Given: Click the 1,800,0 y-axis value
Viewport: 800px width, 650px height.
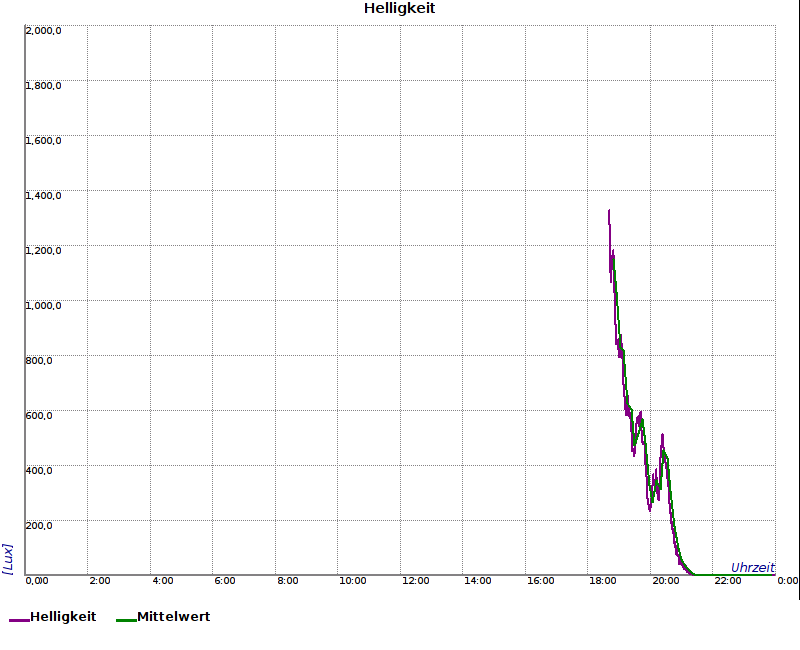Looking at the screenshot, I should tap(43, 86).
